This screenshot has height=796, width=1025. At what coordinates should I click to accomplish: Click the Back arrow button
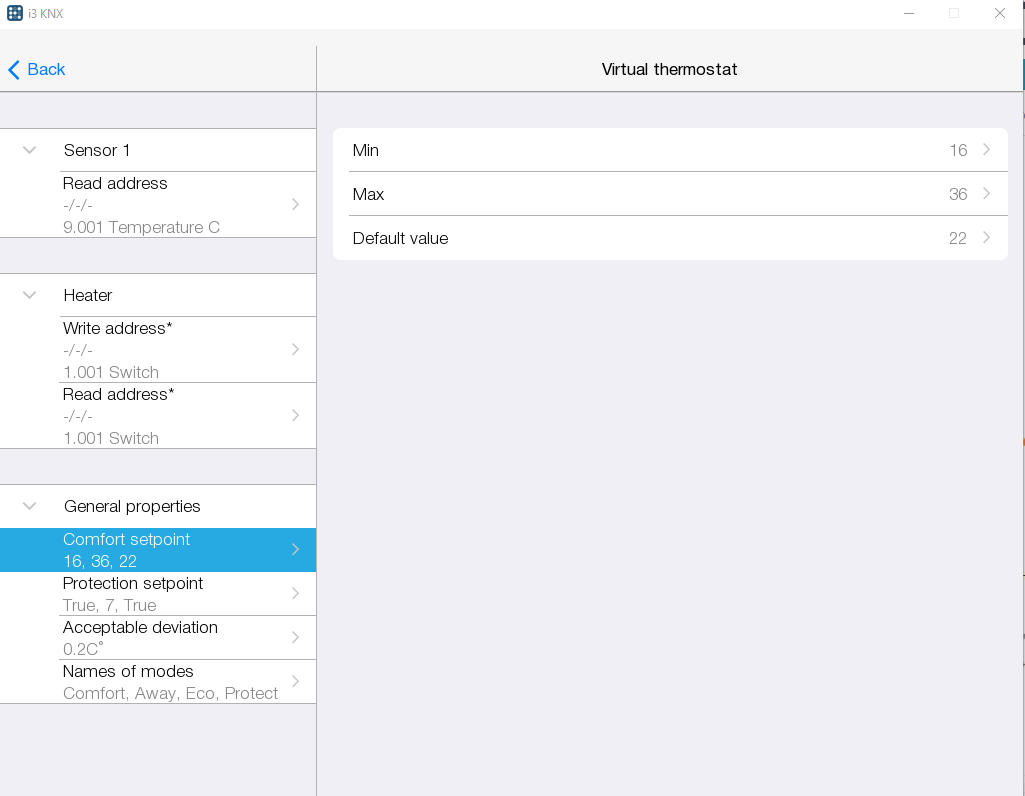[36, 69]
